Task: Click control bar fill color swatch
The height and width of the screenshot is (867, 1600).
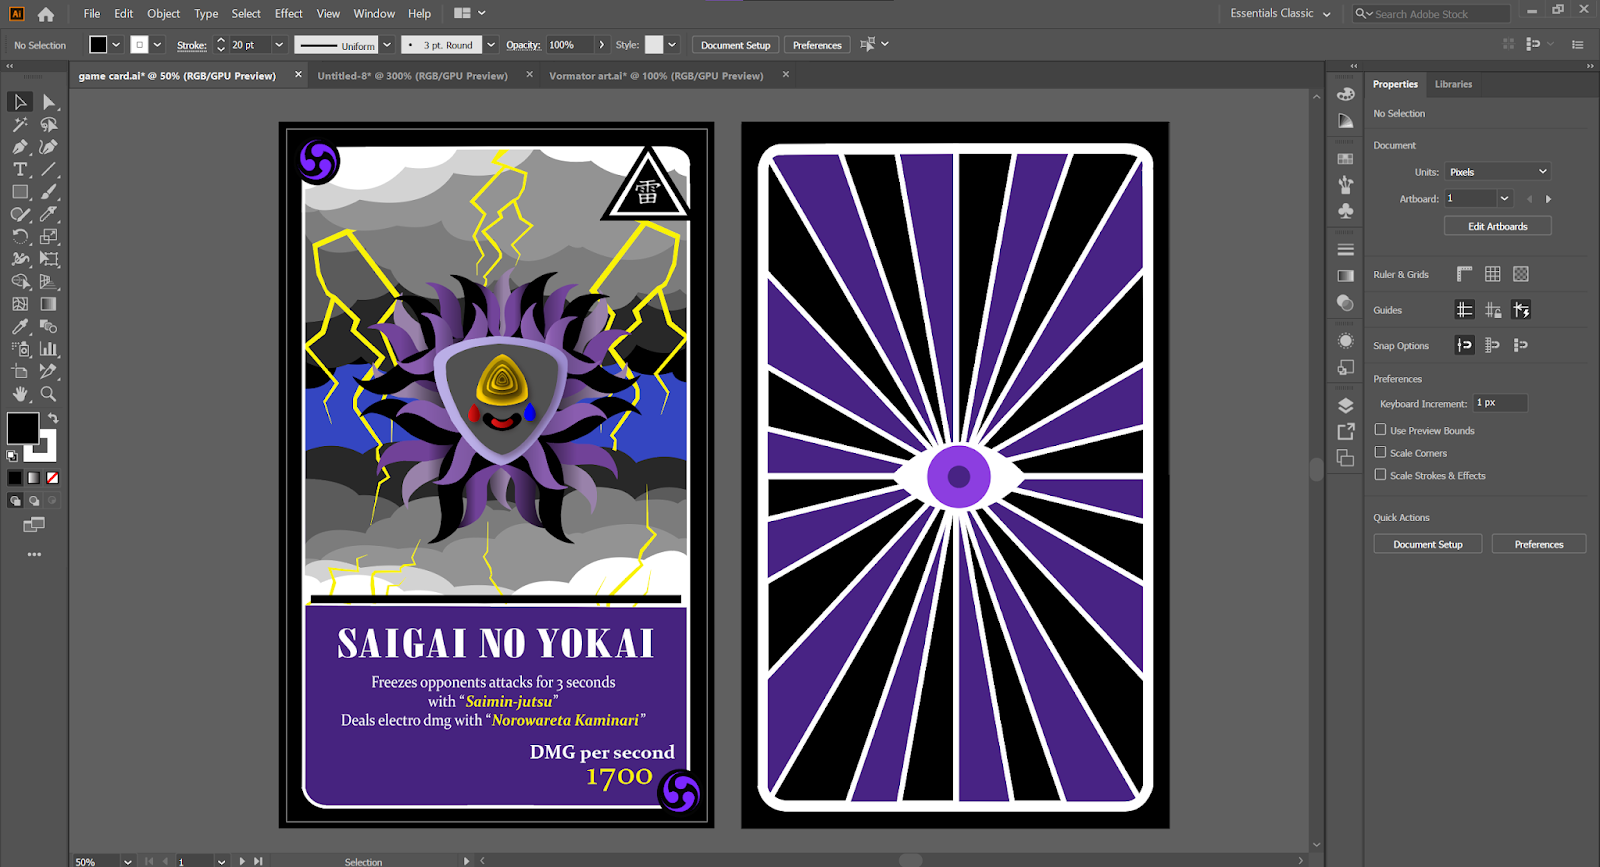Action: click(98, 45)
